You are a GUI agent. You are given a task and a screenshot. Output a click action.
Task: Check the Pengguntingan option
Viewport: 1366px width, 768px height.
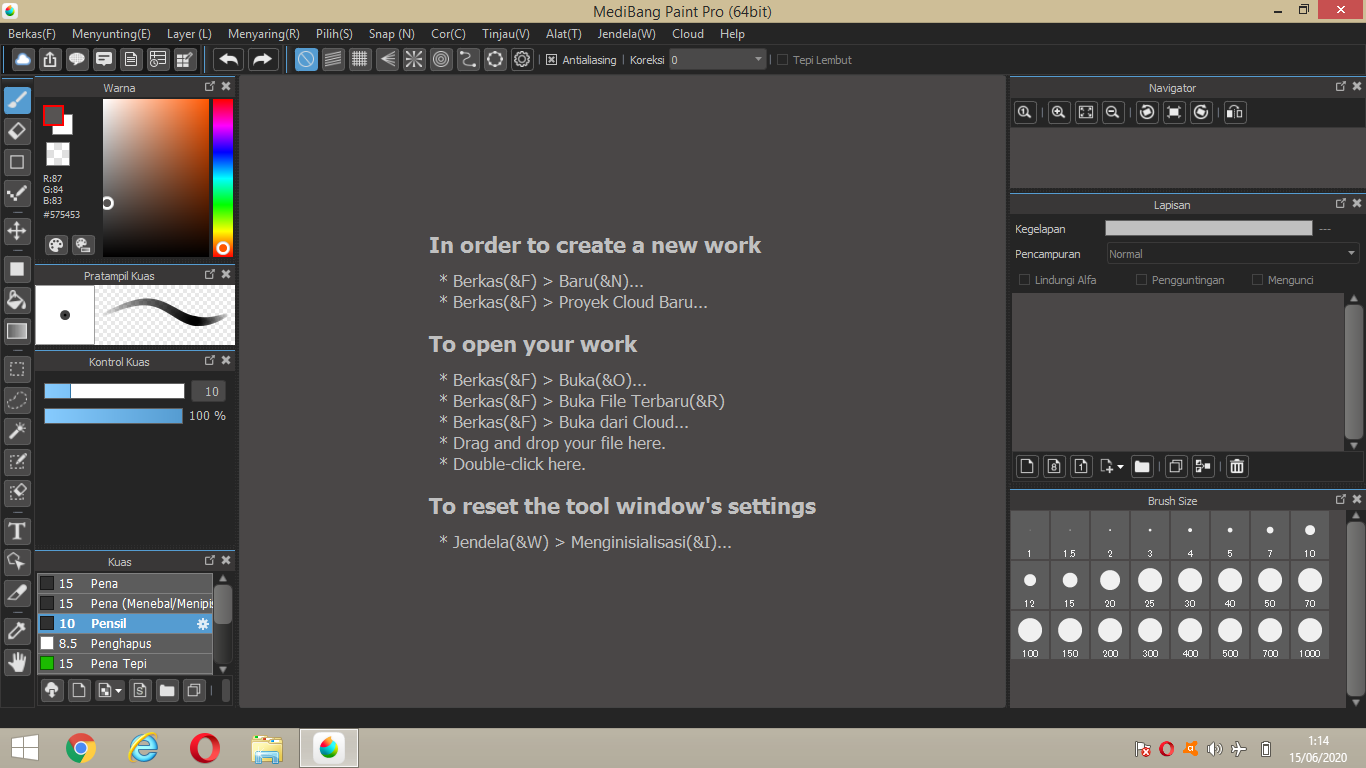[x=1141, y=280]
